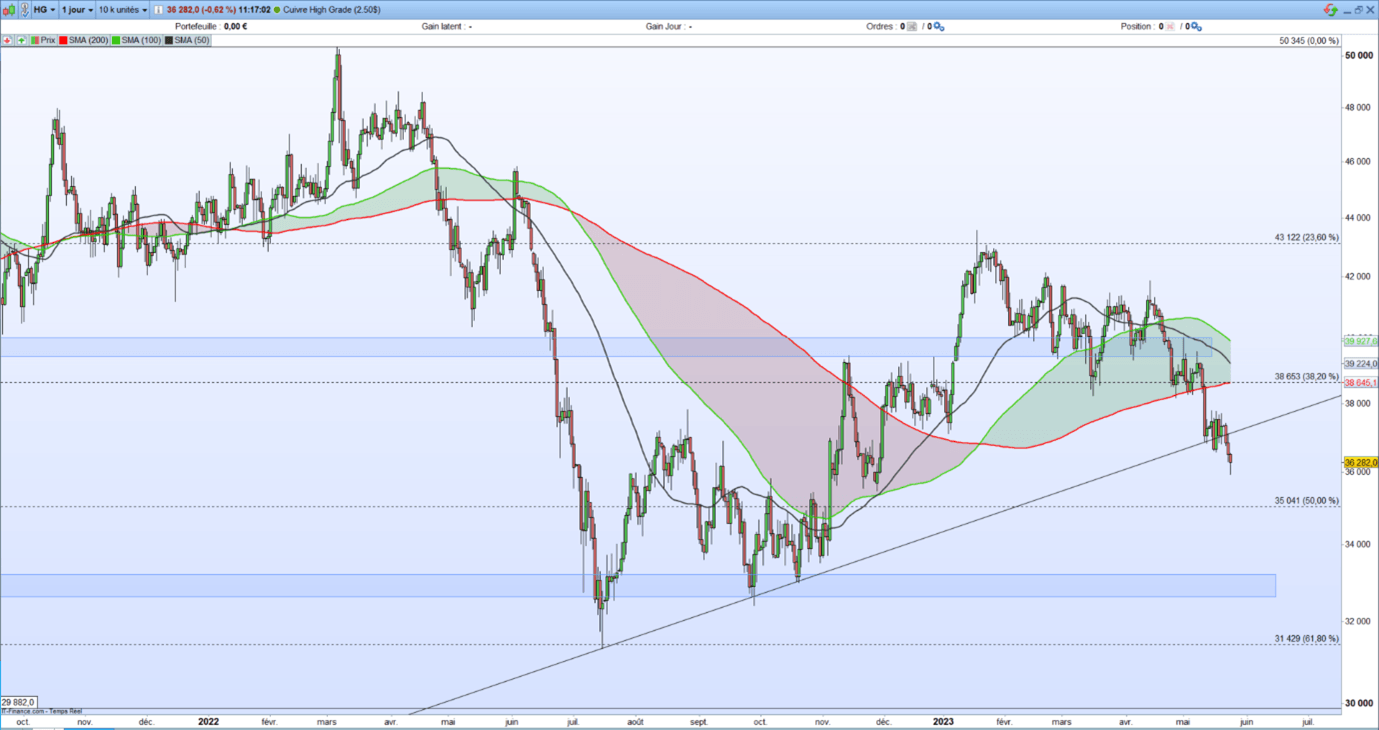This screenshot has width=1379, height=730.
Task: Click the 2022 year label on time axis
Action: (x=209, y=721)
